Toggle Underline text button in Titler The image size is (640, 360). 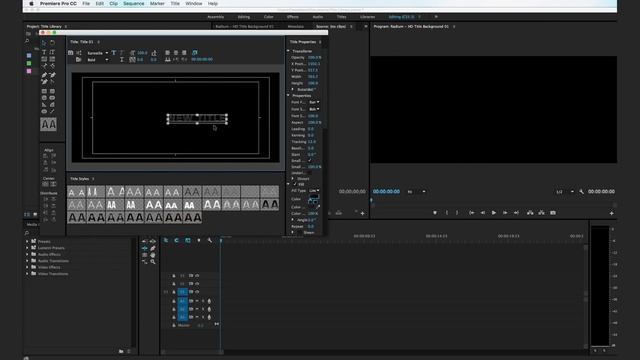coord(122,60)
